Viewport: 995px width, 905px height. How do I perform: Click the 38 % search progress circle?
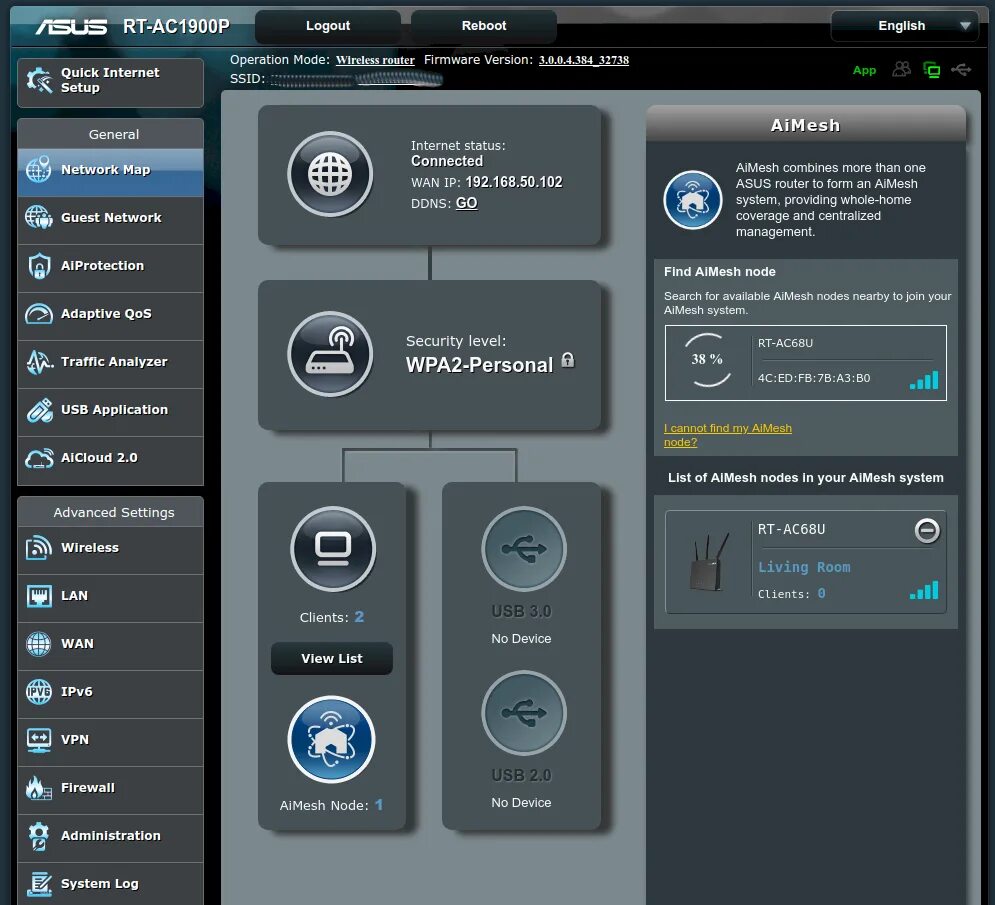pyautogui.click(x=708, y=360)
